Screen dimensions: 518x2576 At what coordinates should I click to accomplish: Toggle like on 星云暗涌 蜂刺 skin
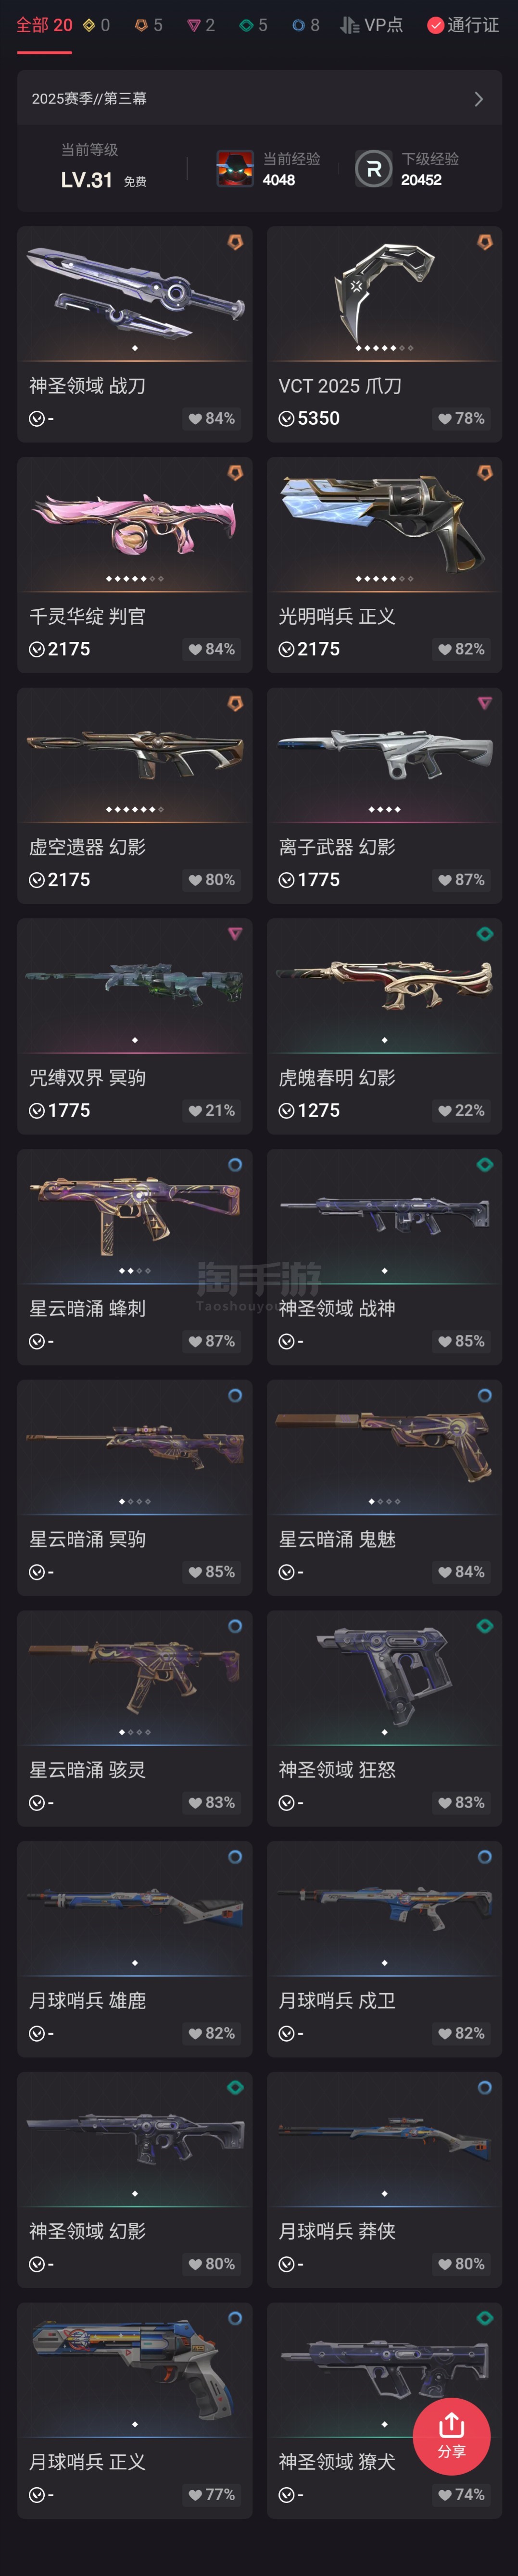(195, 1342)
